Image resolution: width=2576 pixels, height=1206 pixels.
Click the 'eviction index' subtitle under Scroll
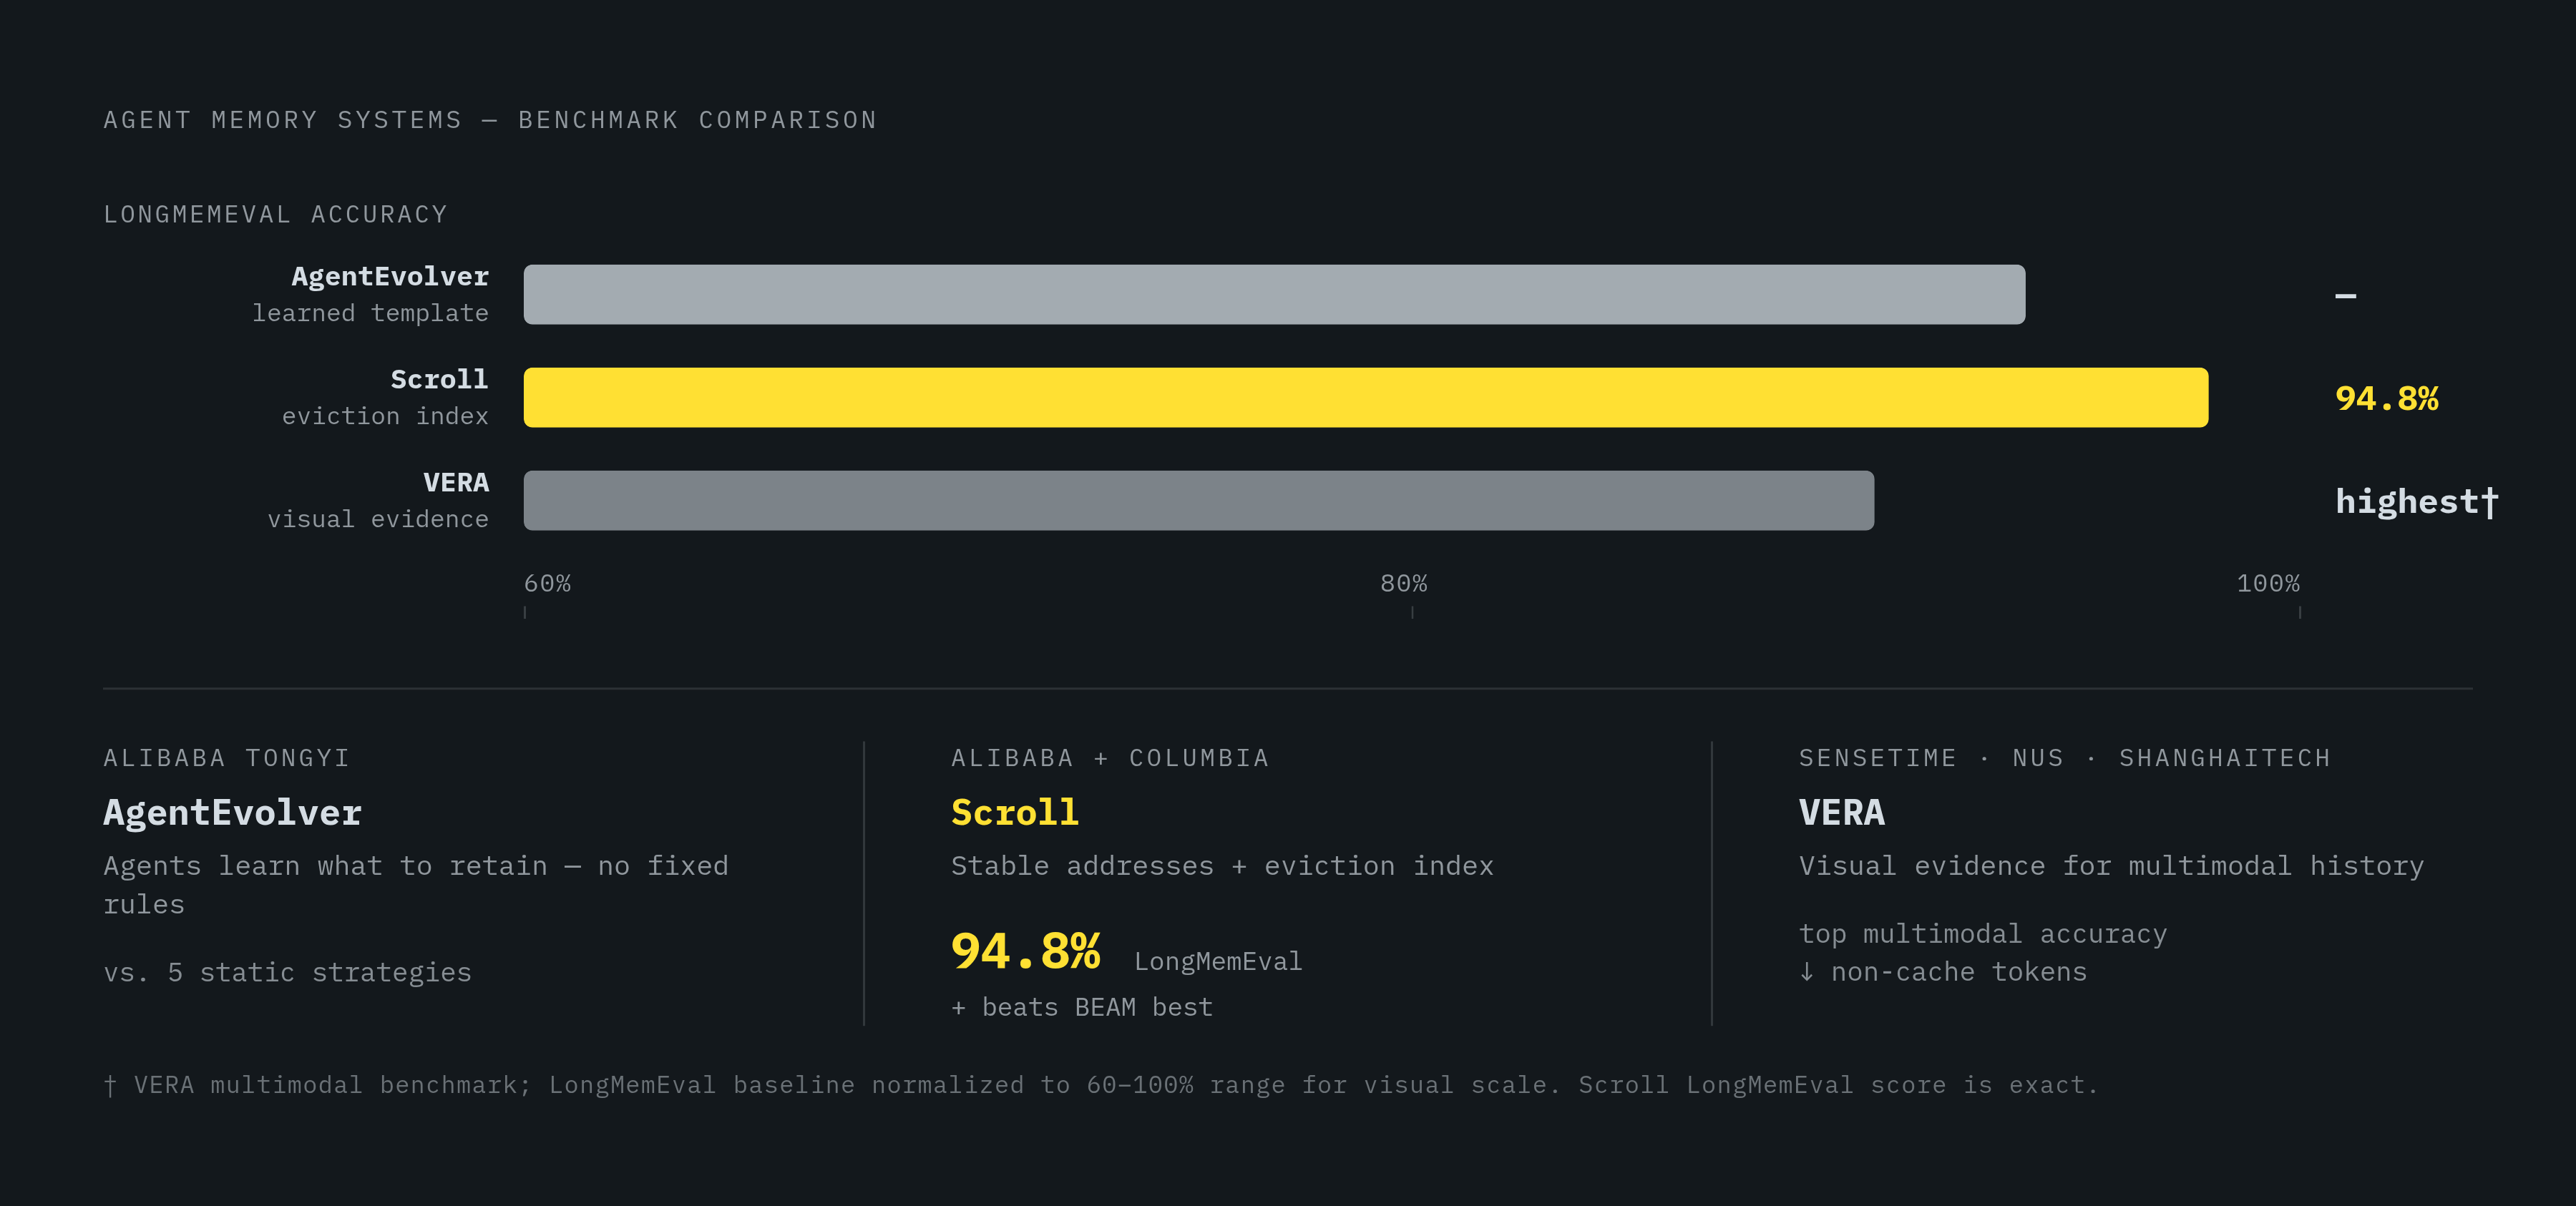click(x=385, y=416)
